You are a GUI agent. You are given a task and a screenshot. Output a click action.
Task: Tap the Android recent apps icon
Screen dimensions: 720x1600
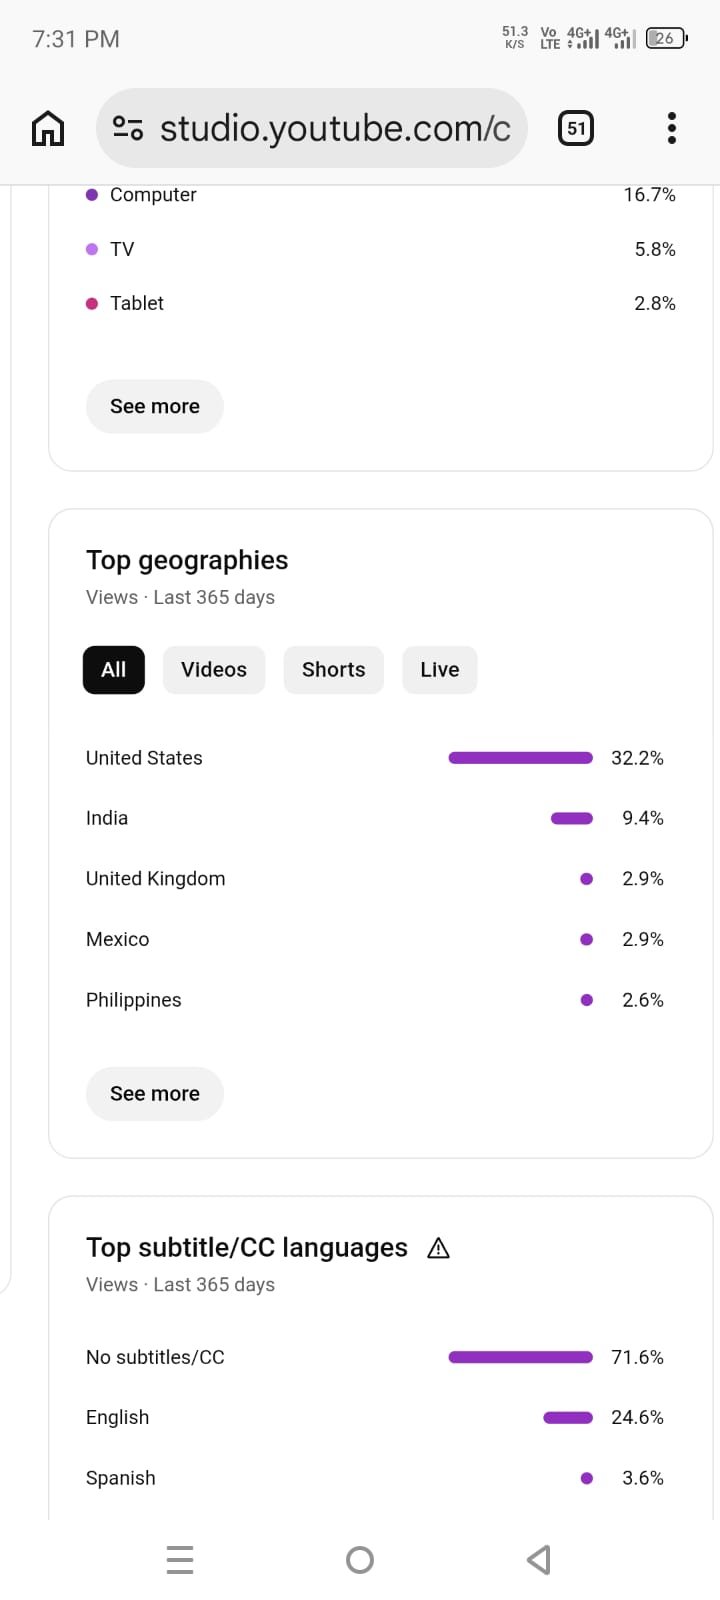[180, 1560]
